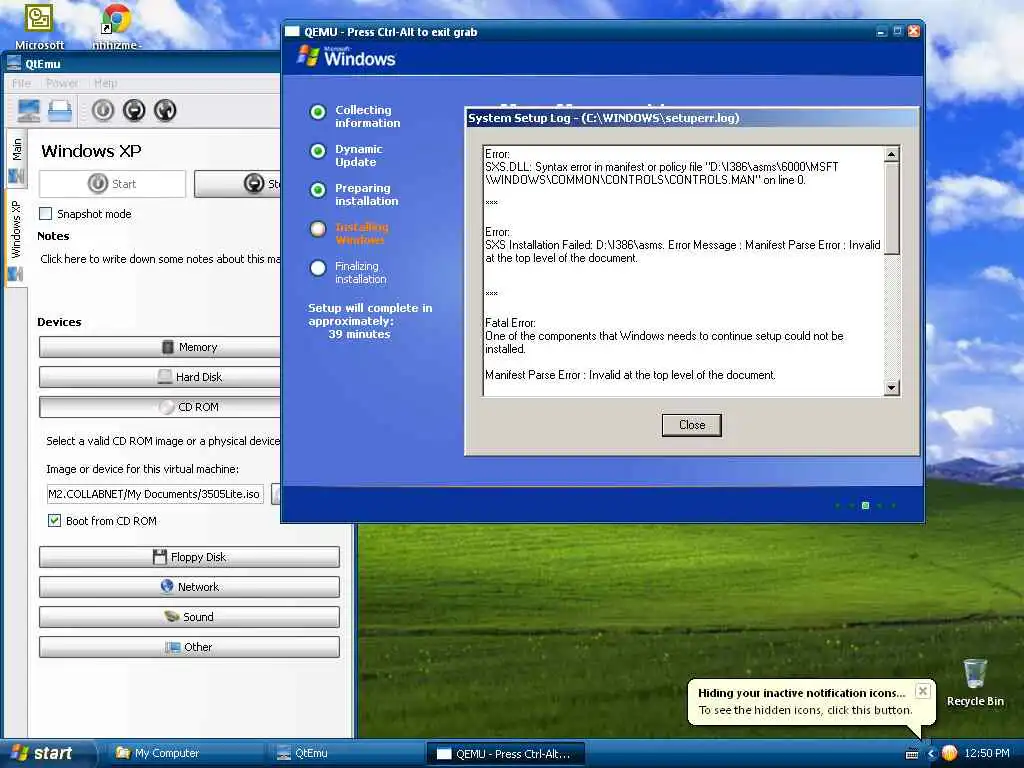Screen dimensions: 1024x768
Task: Open the Chrome desktop shortcut
Action: click(116, 26)
